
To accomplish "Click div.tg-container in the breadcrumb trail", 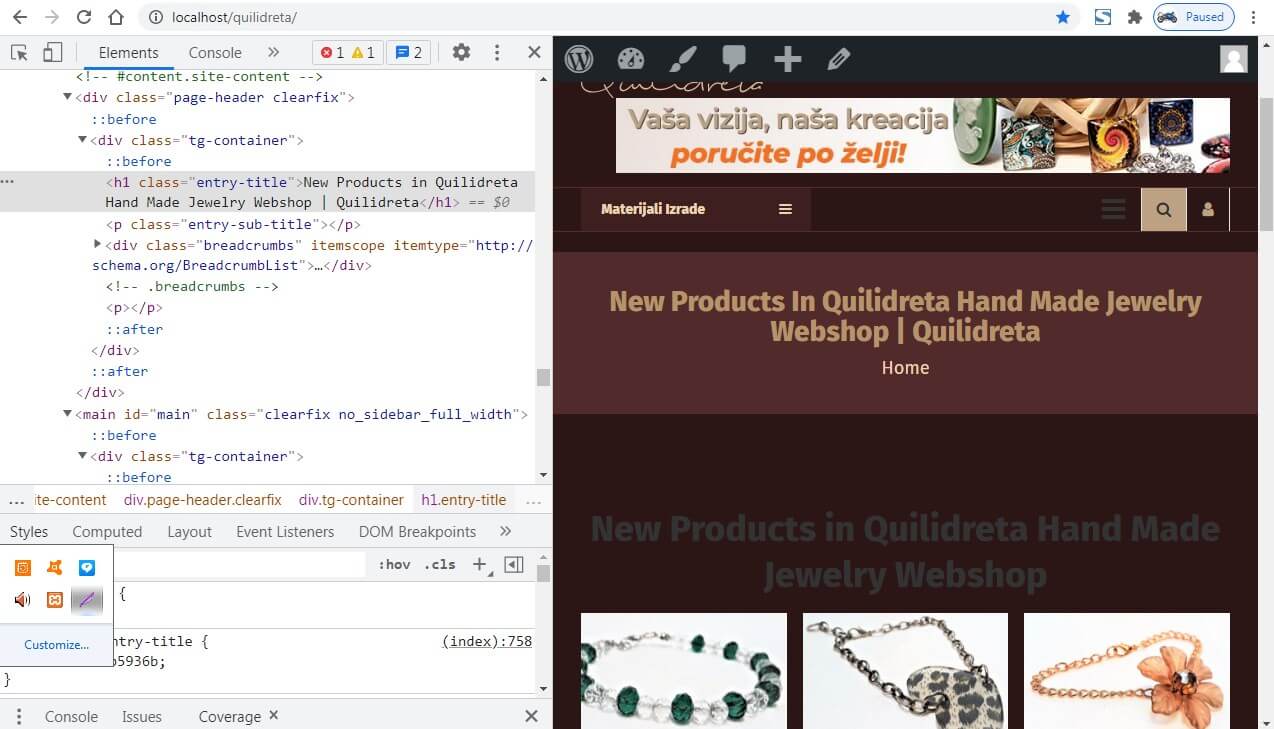I will tap(351, 500).
